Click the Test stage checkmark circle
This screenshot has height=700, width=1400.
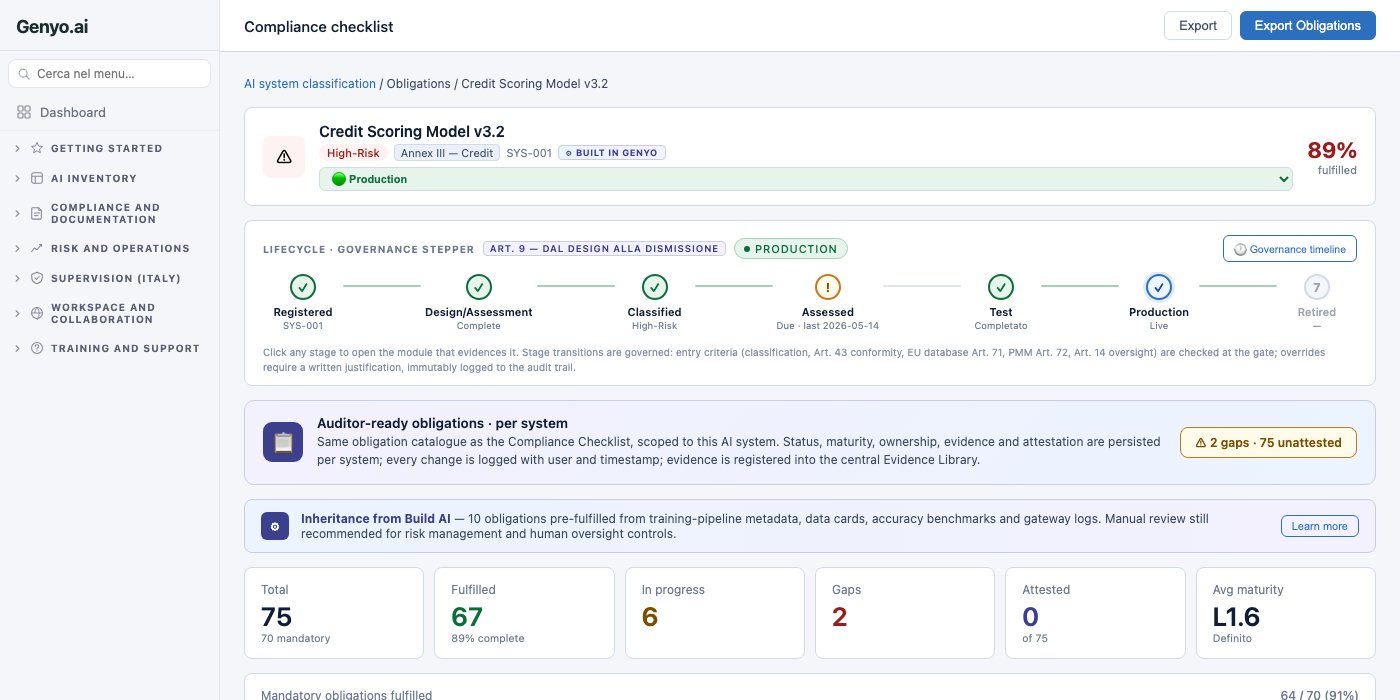tap(1001, 287)
